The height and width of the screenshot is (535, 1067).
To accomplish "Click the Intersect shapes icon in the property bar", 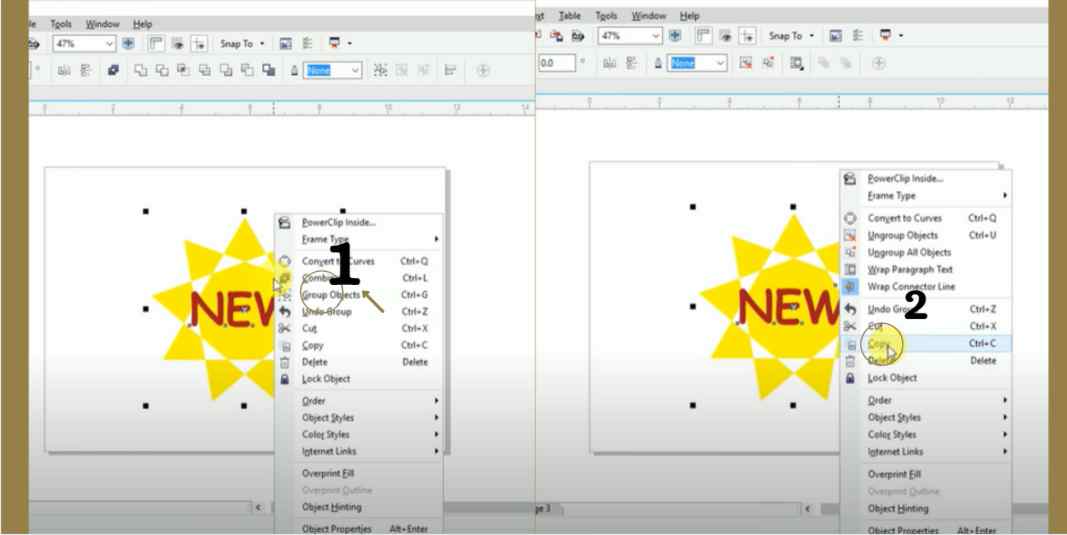I will click(x=183, y=70).
